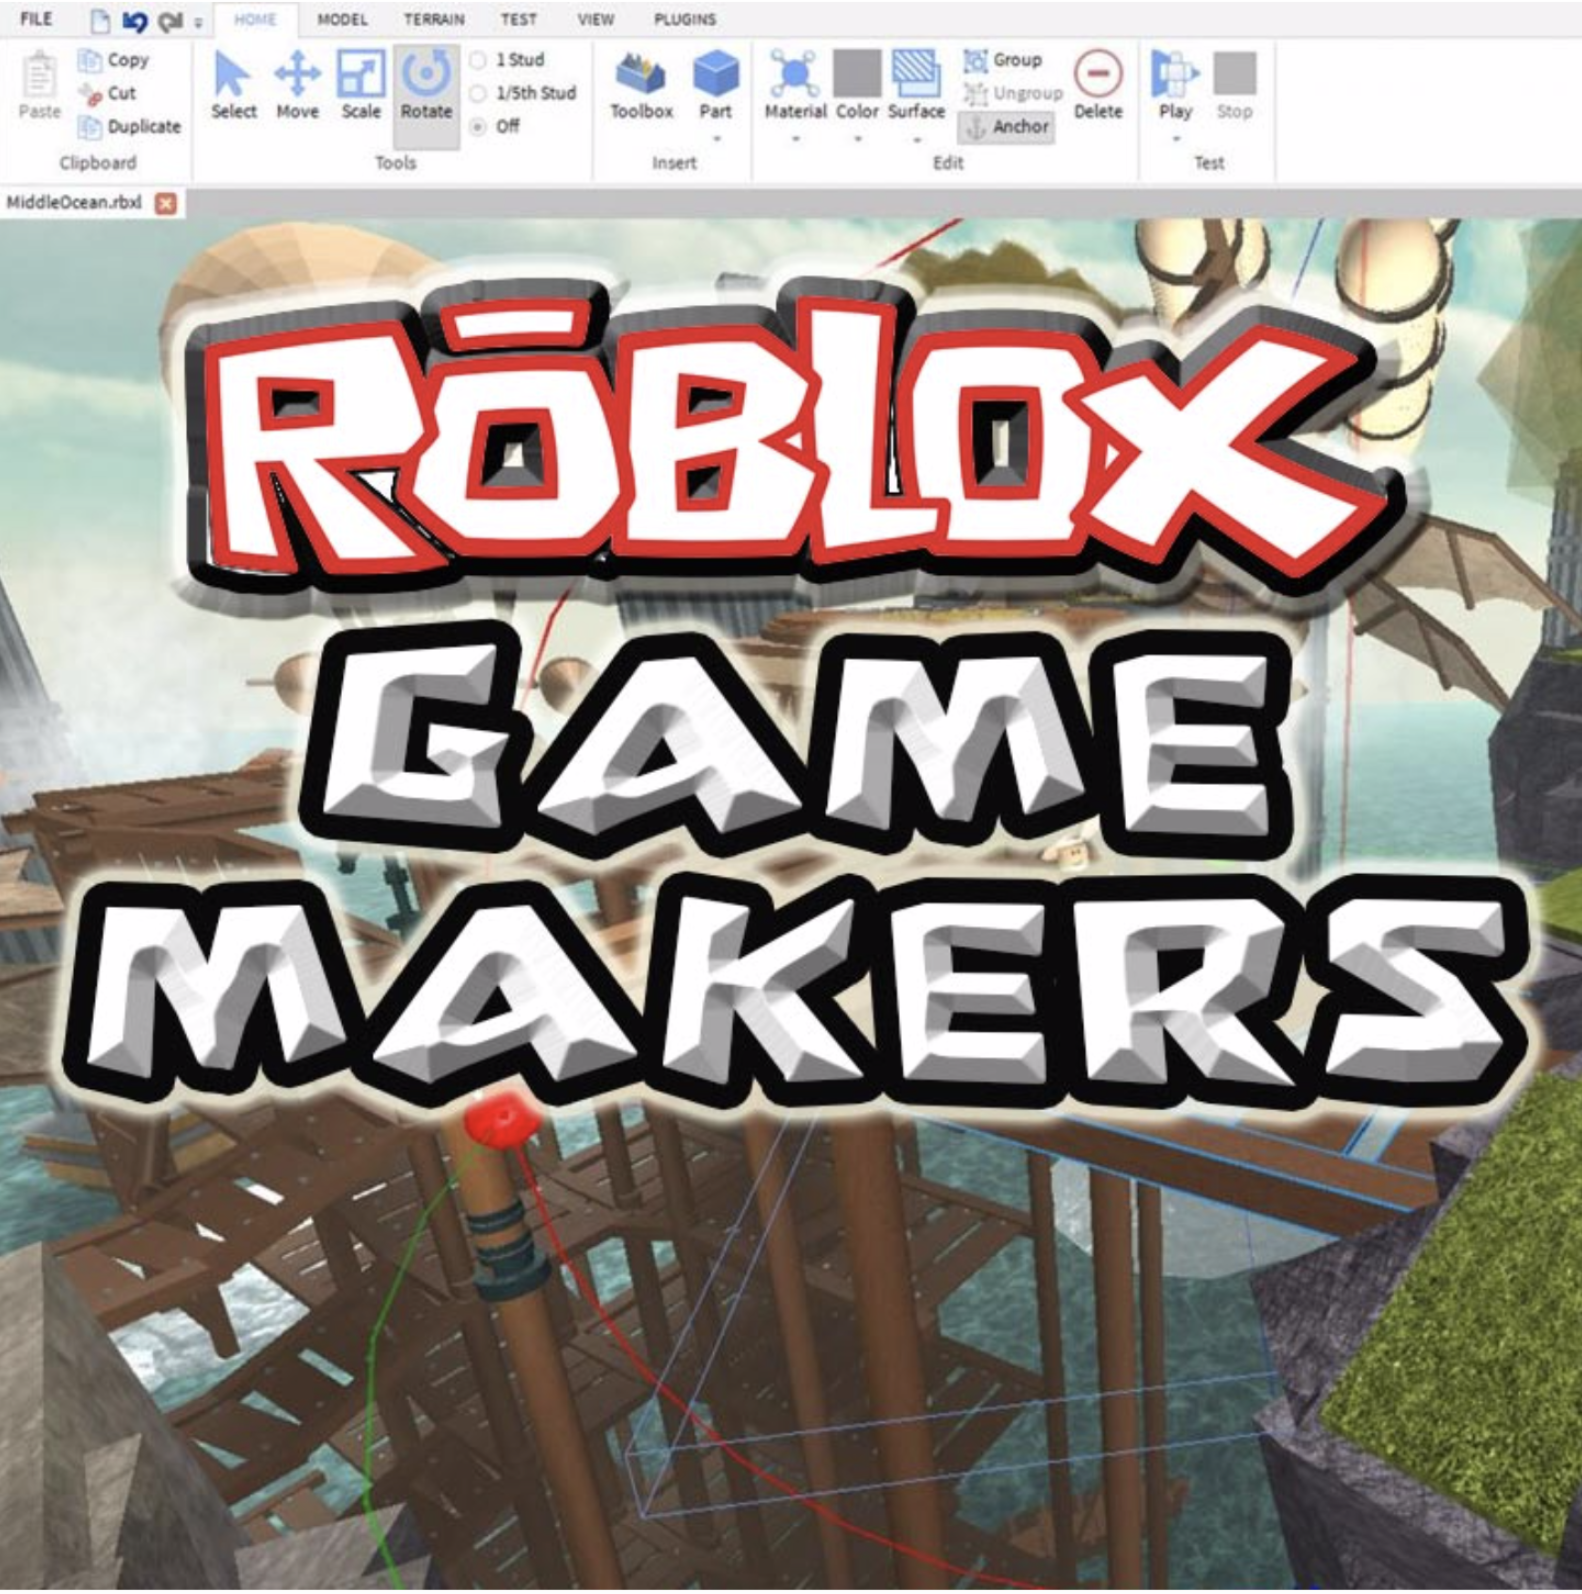Activate the Move tool
Viewport: 1582px width, 1594px height.
tap(297, 87)
